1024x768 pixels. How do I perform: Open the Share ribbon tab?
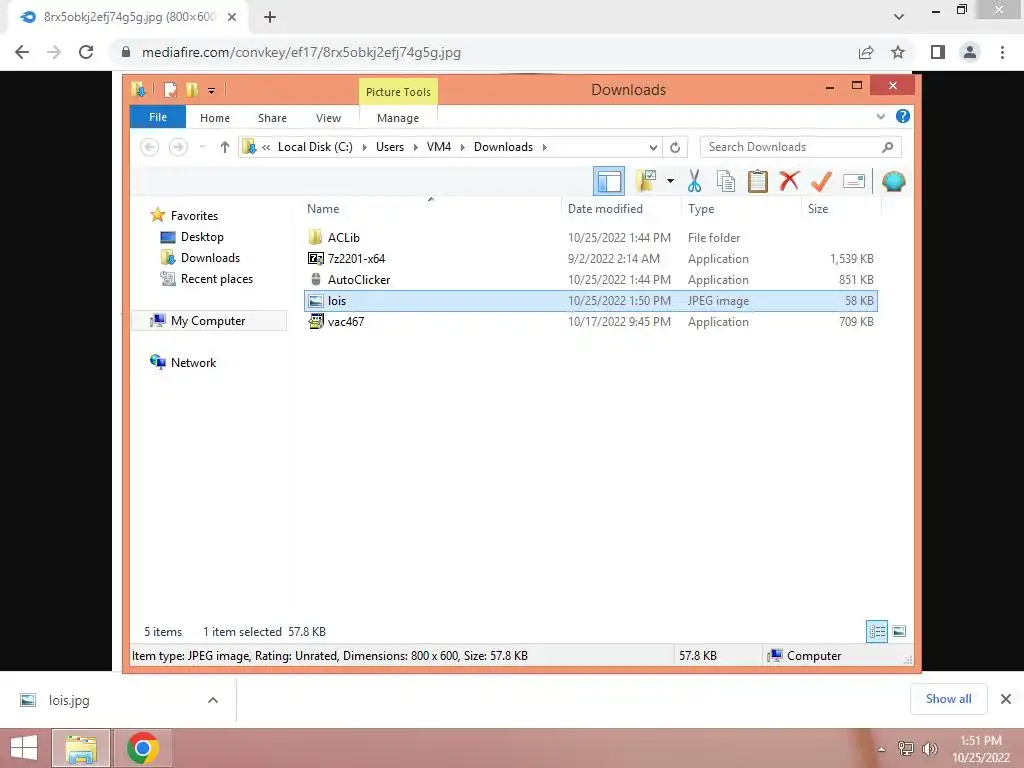pos(272,118)
